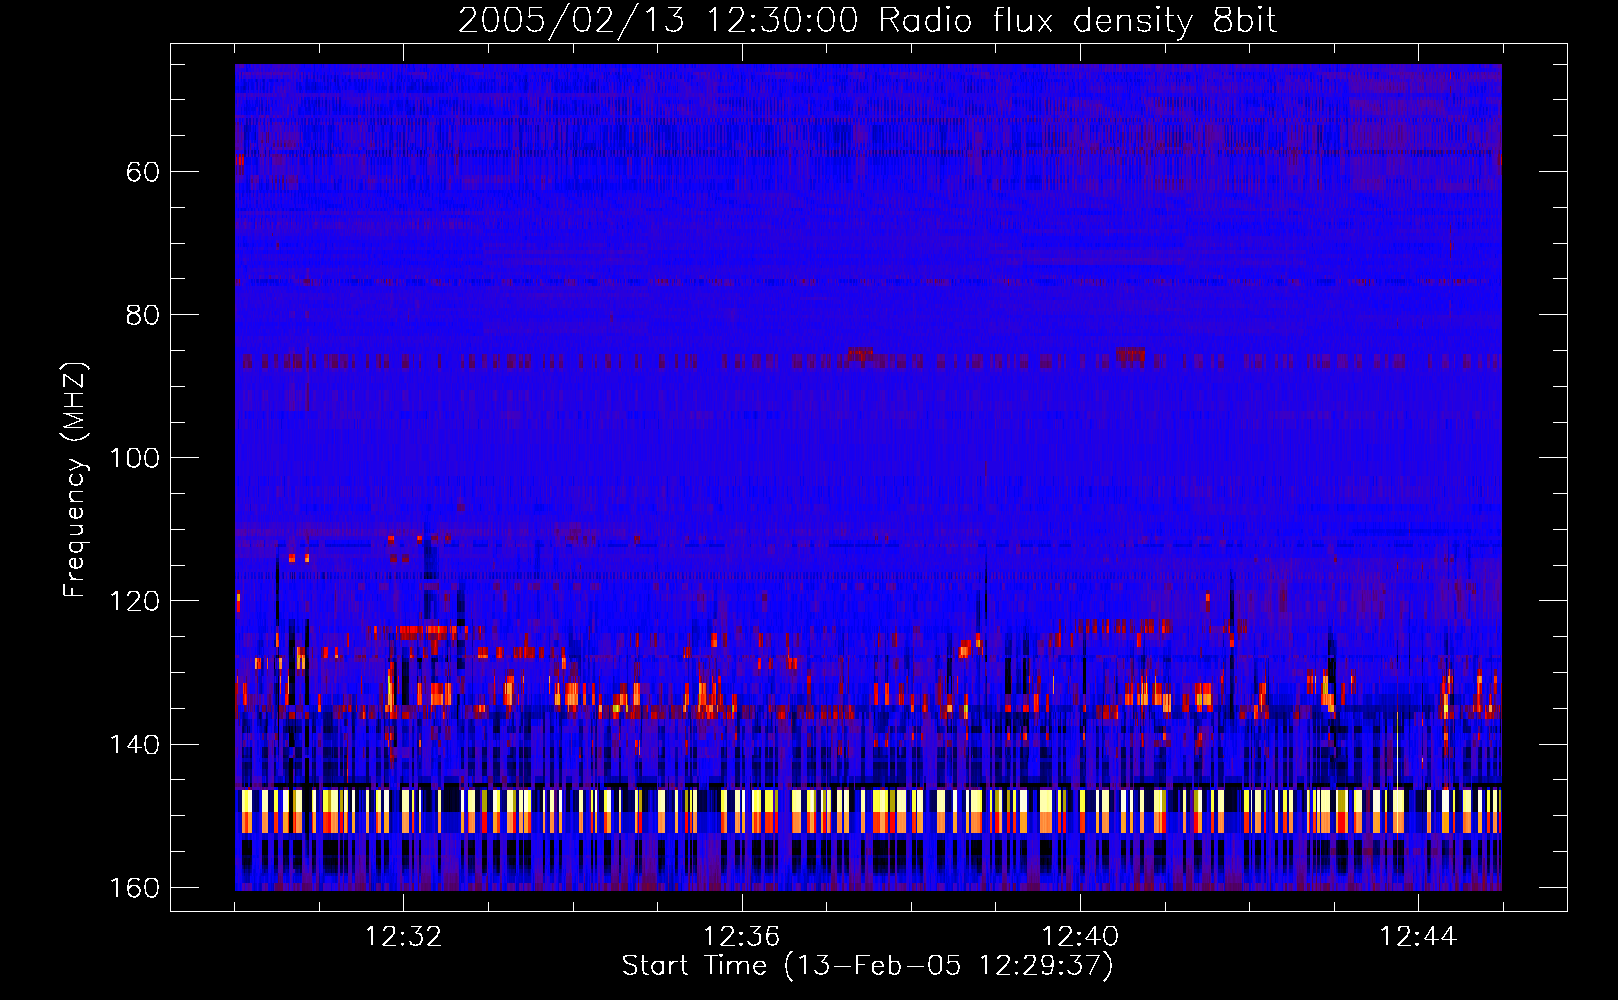1618x1000 pixels.
Task: Click the 'Frequency (MHZ)' y-axis label
Action: [75, 479]
